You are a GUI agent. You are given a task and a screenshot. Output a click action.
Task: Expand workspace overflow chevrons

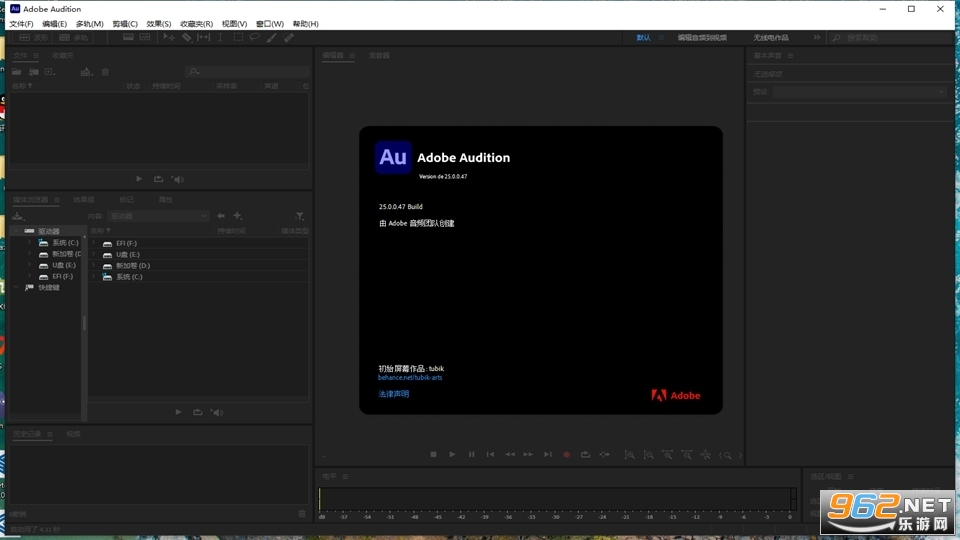tap(816, 37)
